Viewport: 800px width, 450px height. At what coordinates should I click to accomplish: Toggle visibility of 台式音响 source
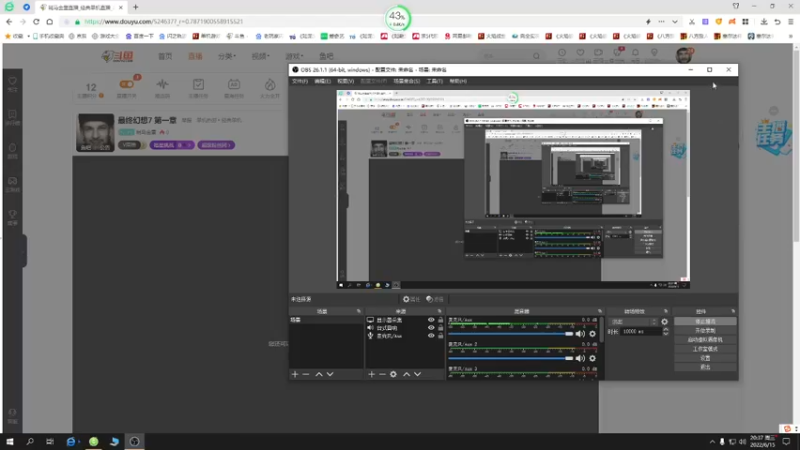pos(431,328)
